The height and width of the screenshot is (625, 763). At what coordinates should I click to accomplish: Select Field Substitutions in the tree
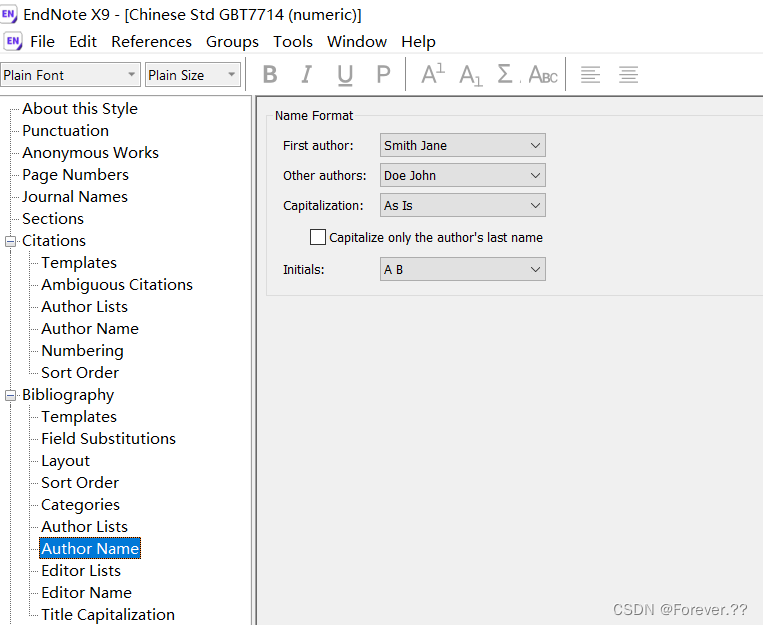pos(108,439)
